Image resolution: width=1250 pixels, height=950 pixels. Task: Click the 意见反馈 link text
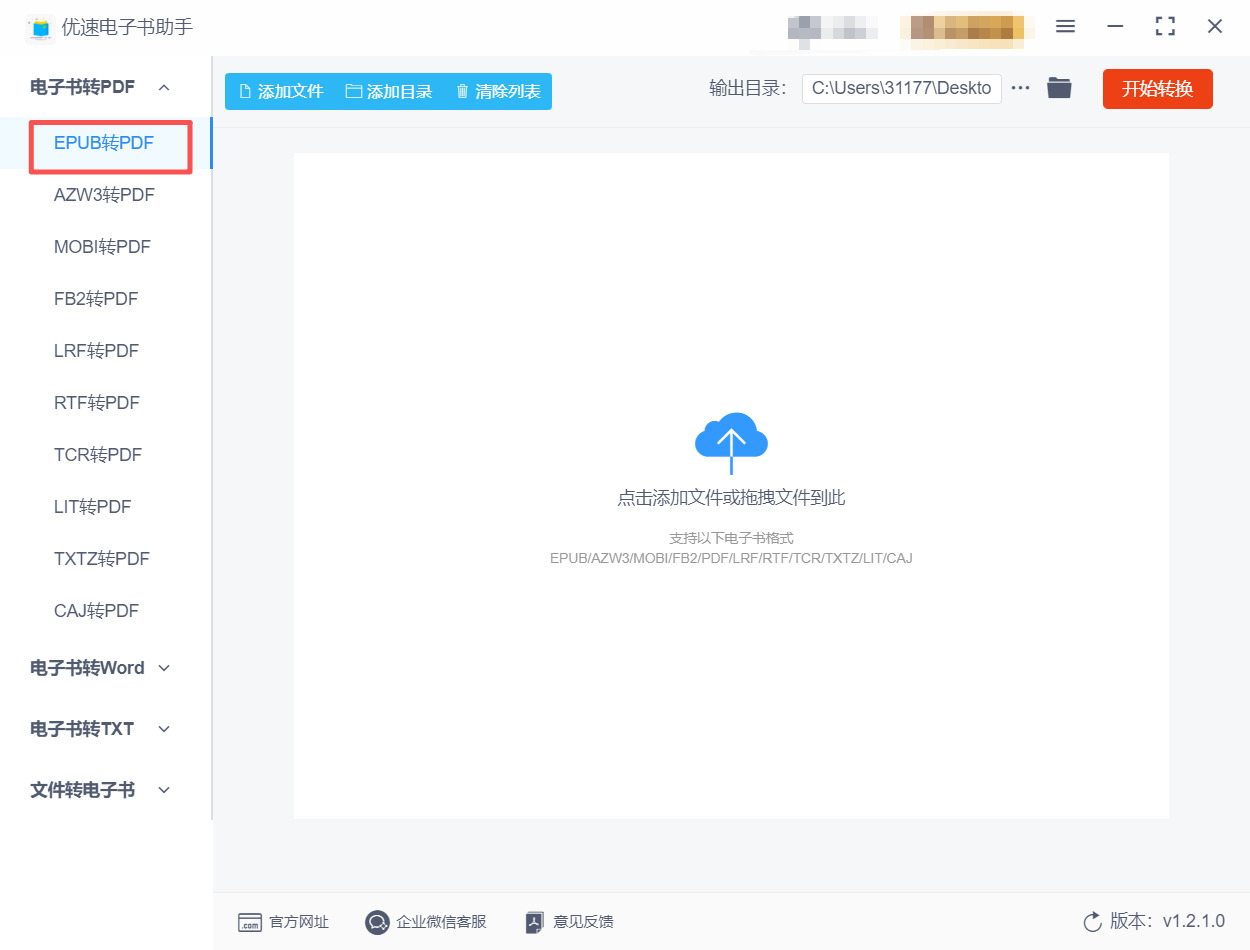click(x=583, y=922)
